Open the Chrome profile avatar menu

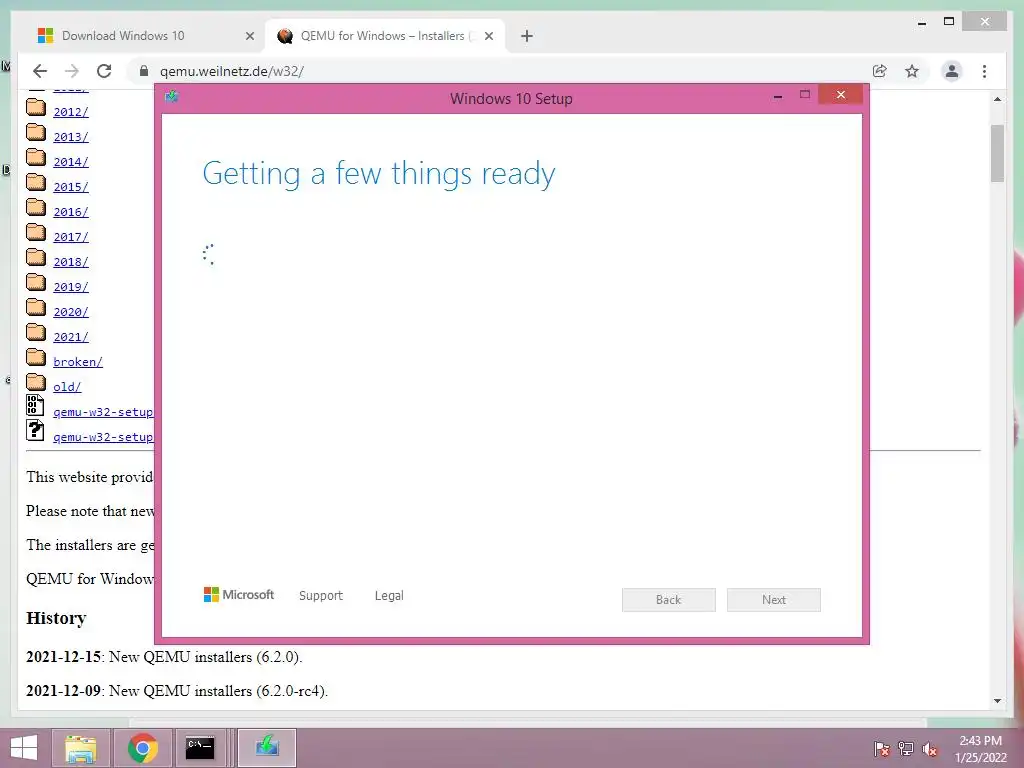[x=952, y=71]
